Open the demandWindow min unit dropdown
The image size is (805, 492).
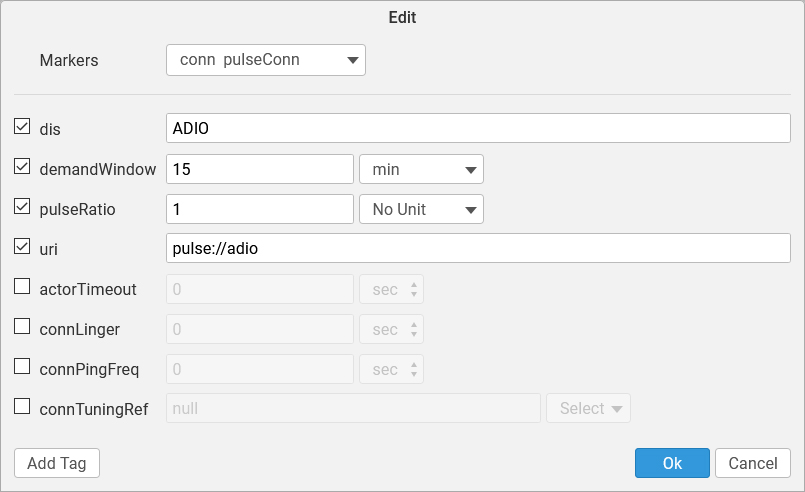(421, 169)
